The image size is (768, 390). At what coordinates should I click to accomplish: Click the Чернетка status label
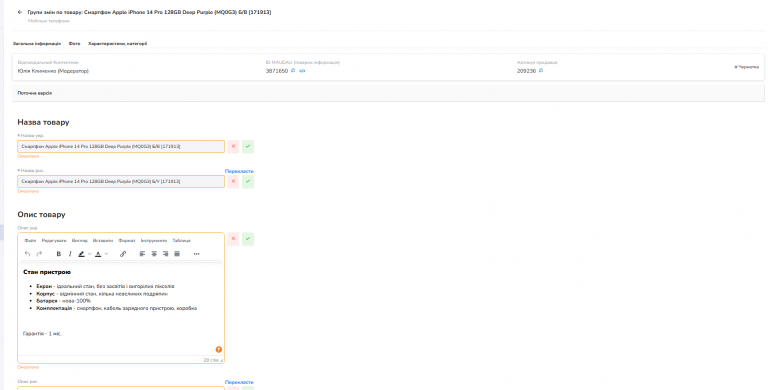[x=747, y=67]
